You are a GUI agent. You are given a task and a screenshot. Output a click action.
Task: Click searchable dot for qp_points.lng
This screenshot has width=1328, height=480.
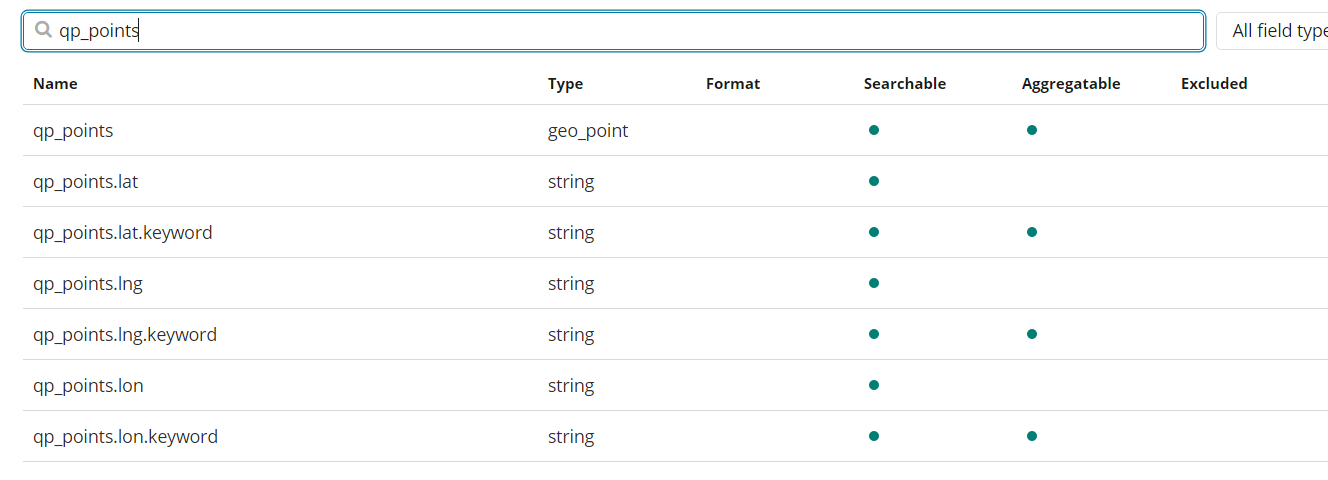point(874,283)
